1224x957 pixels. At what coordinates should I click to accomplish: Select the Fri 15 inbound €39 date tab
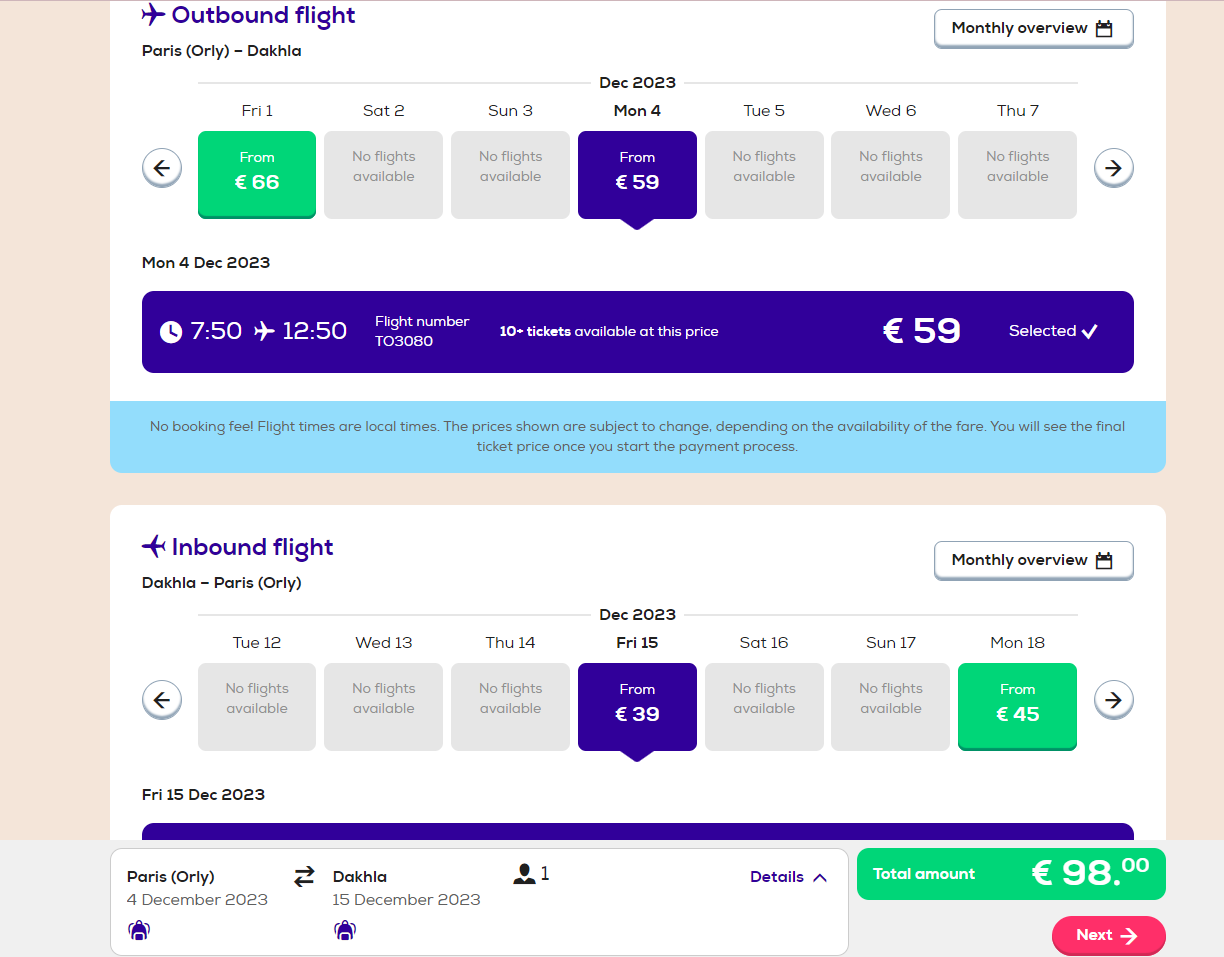[637, 706]
